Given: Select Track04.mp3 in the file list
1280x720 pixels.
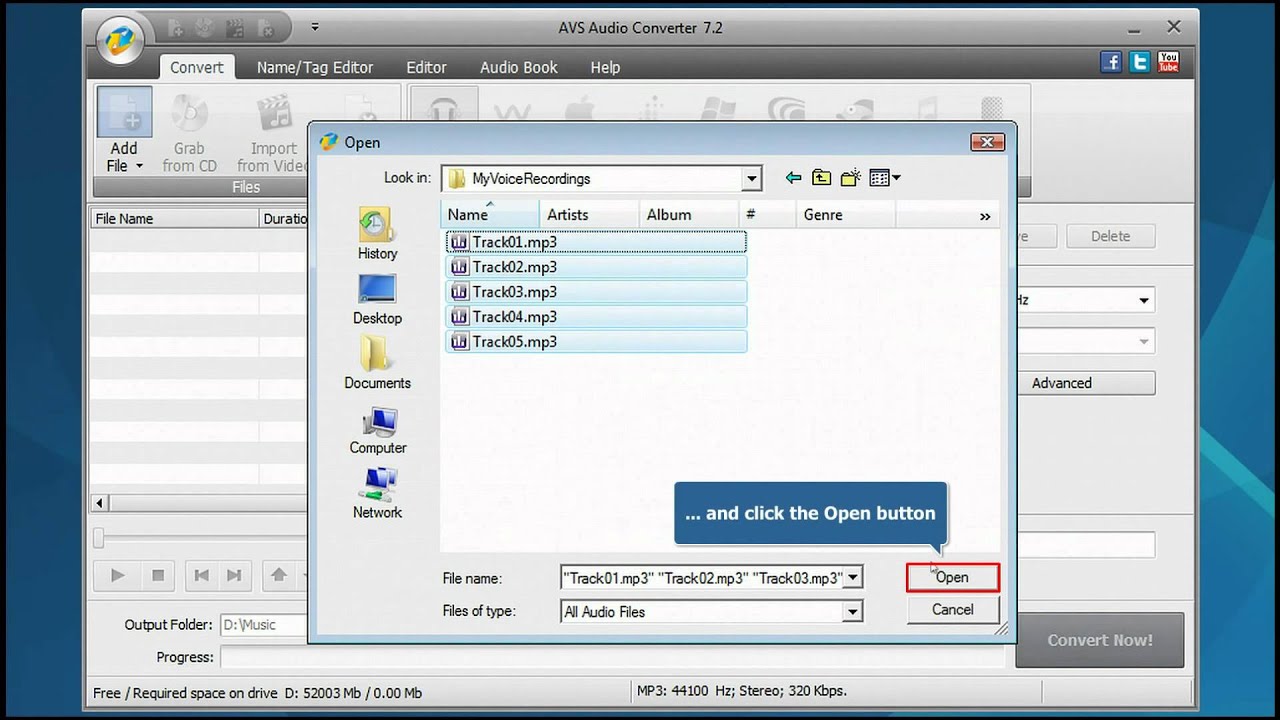Looking at the screenshot, I should [x=596, y=316].
